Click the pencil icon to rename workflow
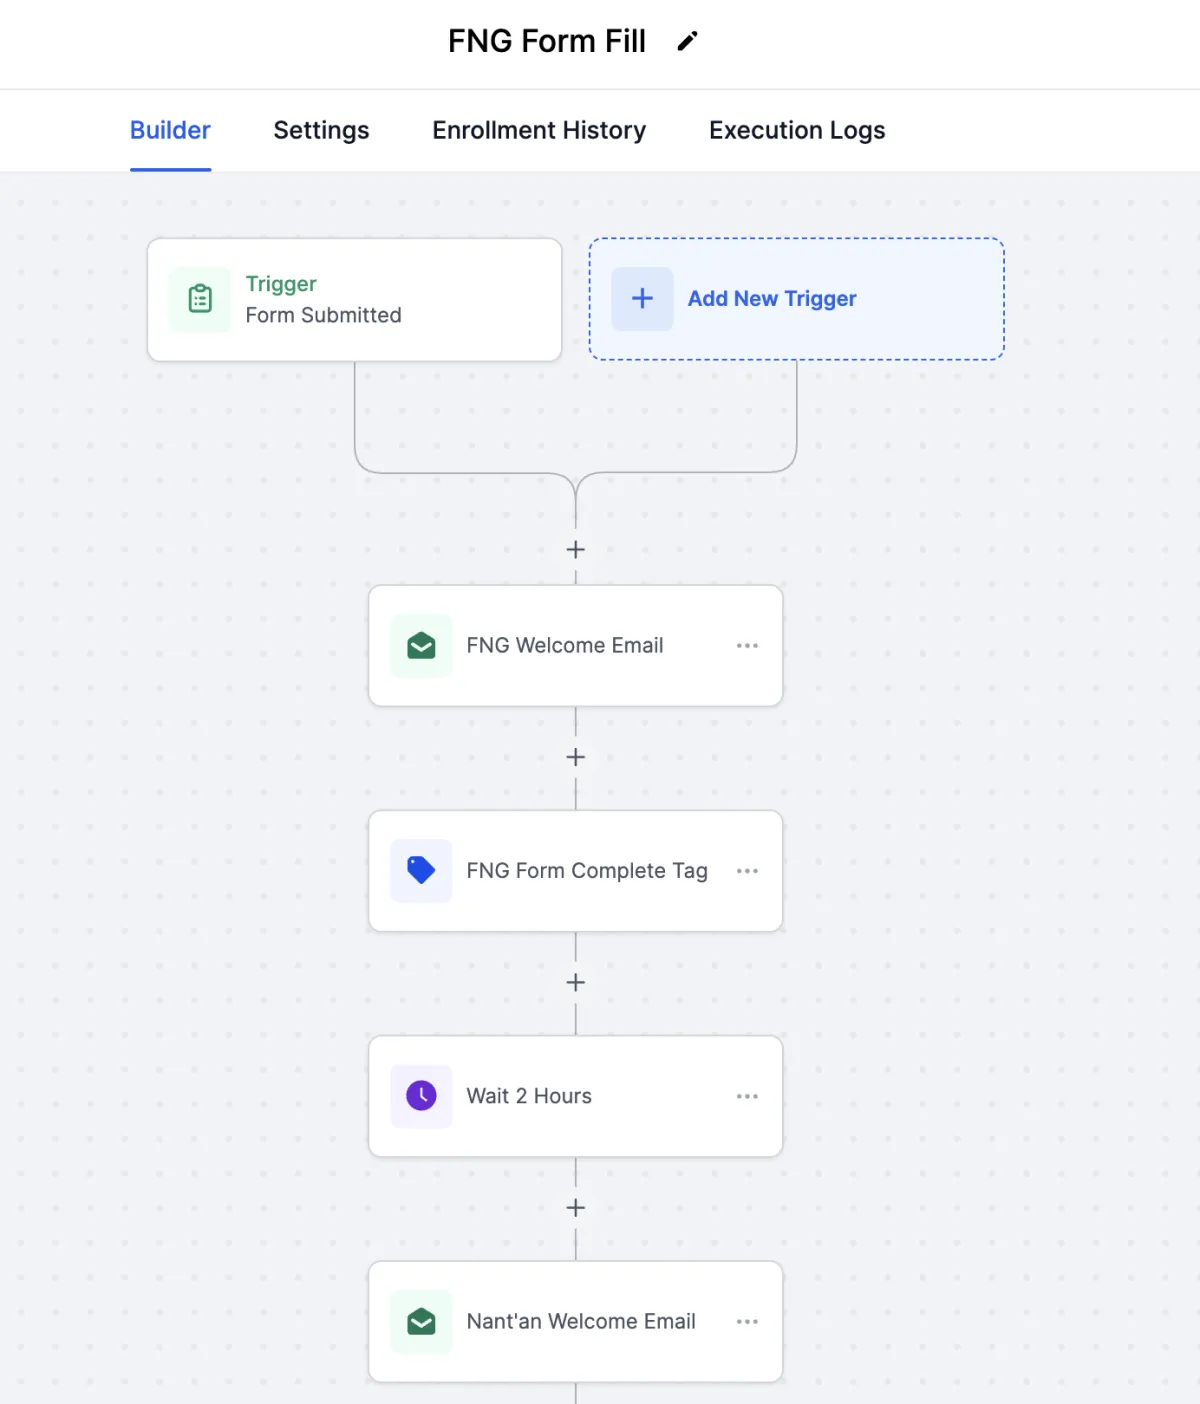The image size is (1200, 1404). pyautogui.click(x=687, y=41)
